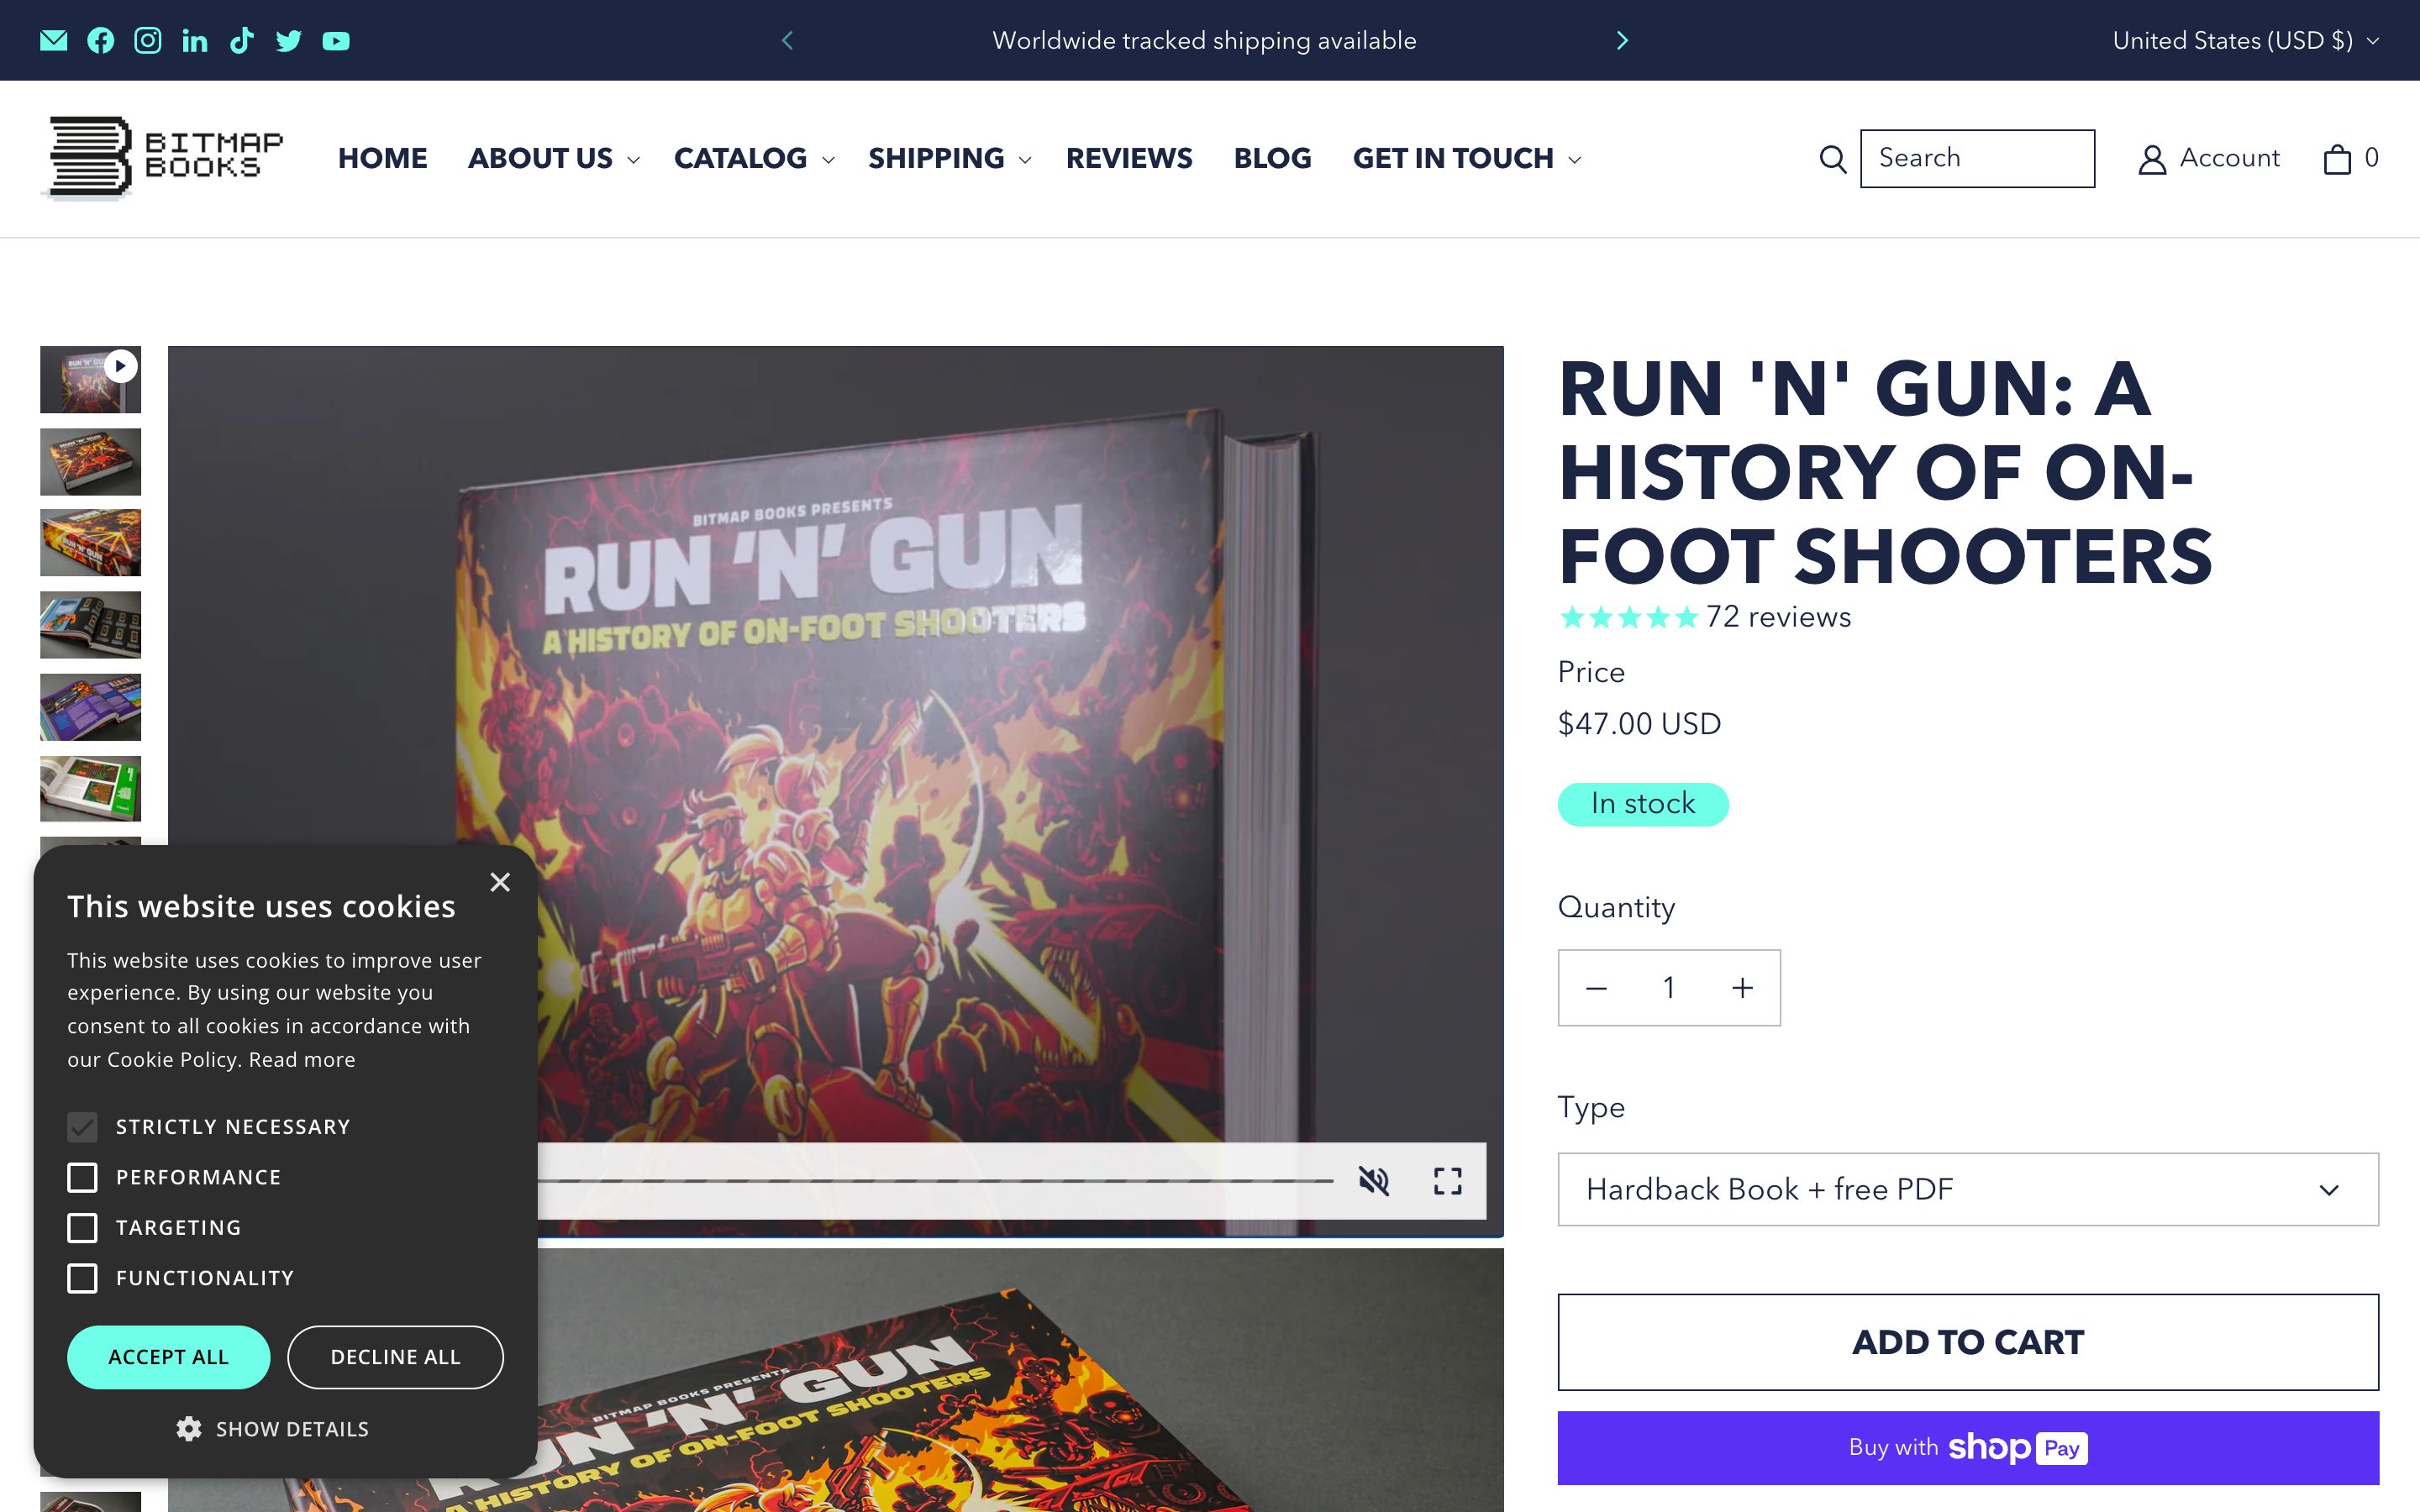Increase quantity with the plus stepper

pyautogui.click(x=1741, y=988)
